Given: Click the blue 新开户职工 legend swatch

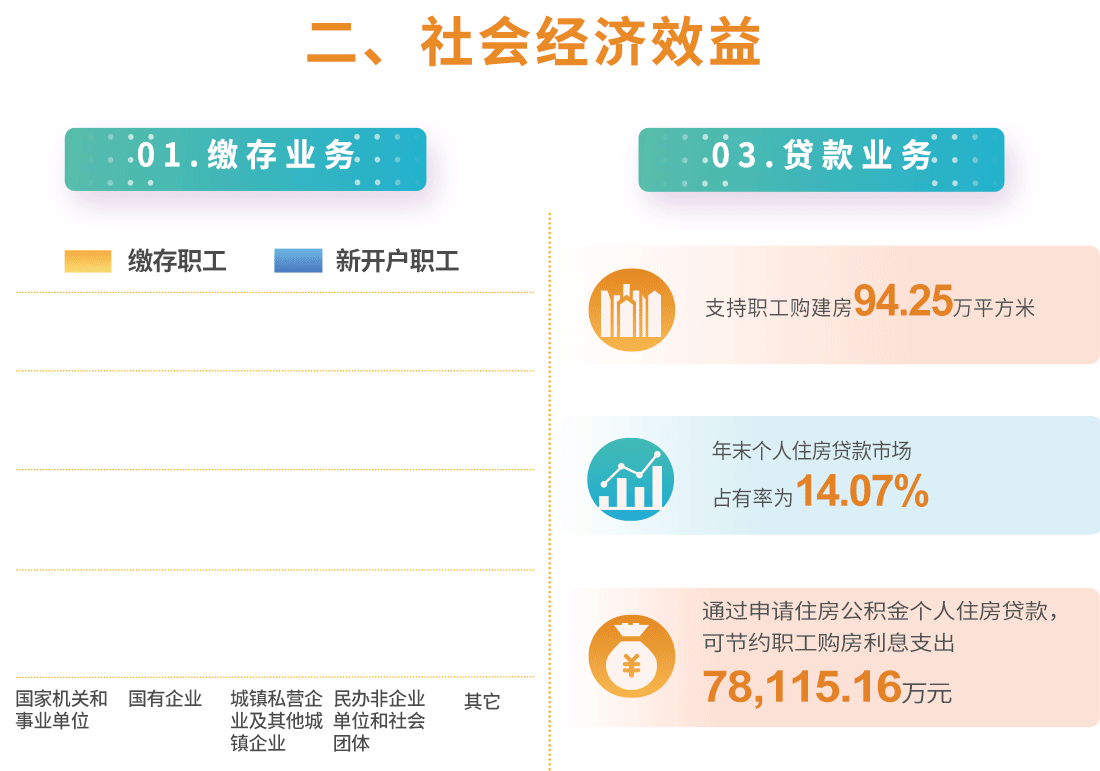Looking at the screenshot, I should pyautogui.click(x=298, y=261).
